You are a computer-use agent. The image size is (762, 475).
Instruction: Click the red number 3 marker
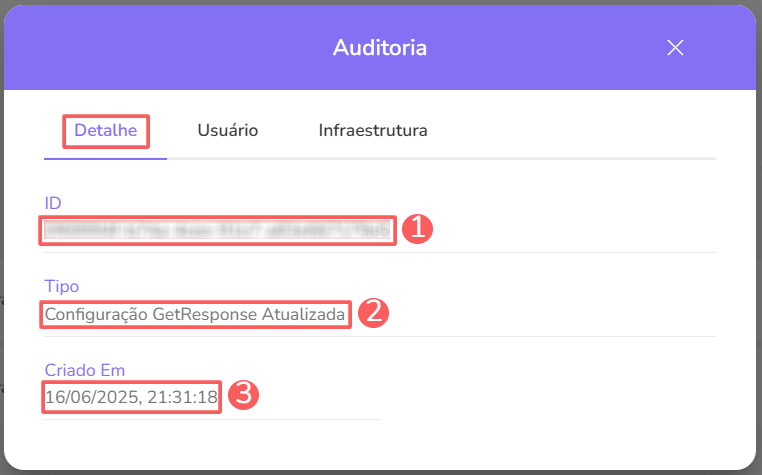[244, 396]
